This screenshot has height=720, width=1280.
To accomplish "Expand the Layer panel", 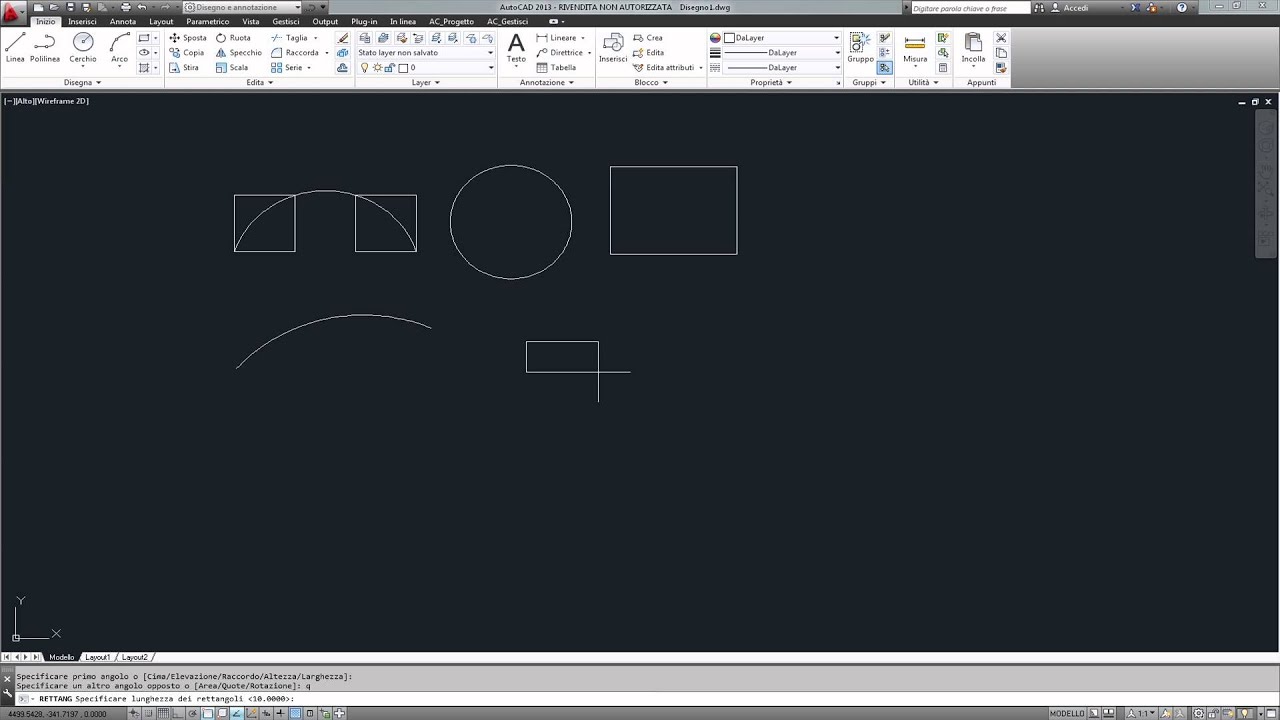I will (425, 83).
